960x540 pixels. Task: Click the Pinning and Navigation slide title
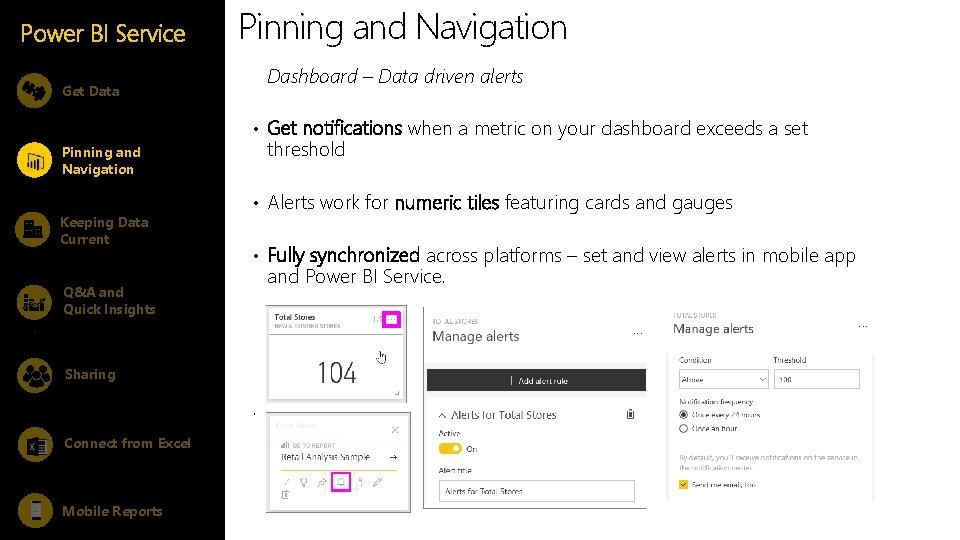click(x=402, y=28)
